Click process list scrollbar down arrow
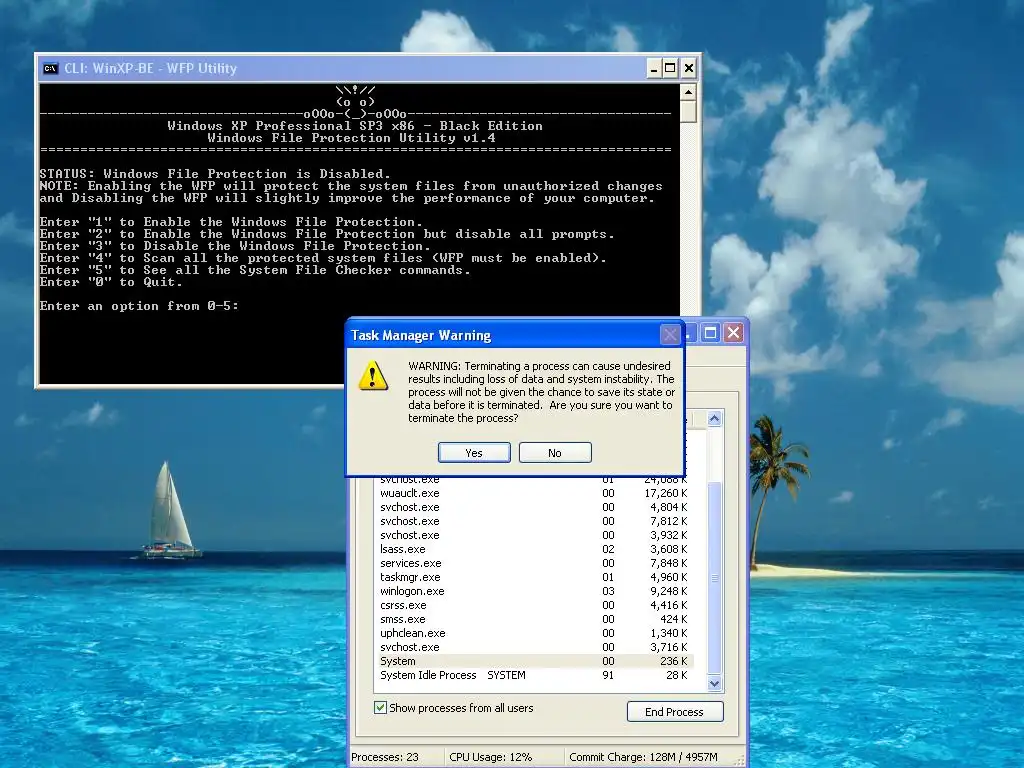This screenshot has height=768, width=1024. [714, 684]
